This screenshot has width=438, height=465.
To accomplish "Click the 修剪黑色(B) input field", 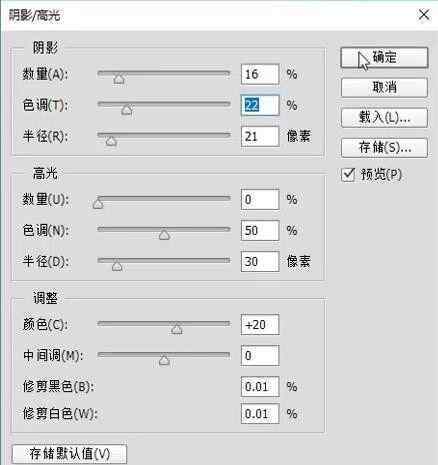I will (x=260, y=387).
